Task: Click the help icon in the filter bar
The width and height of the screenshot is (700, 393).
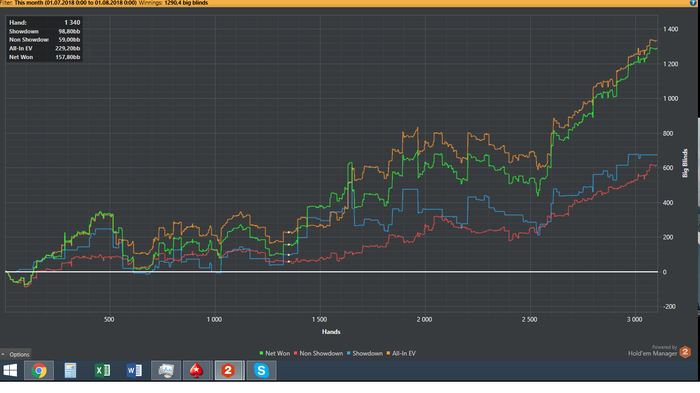Action: point(693,3)
